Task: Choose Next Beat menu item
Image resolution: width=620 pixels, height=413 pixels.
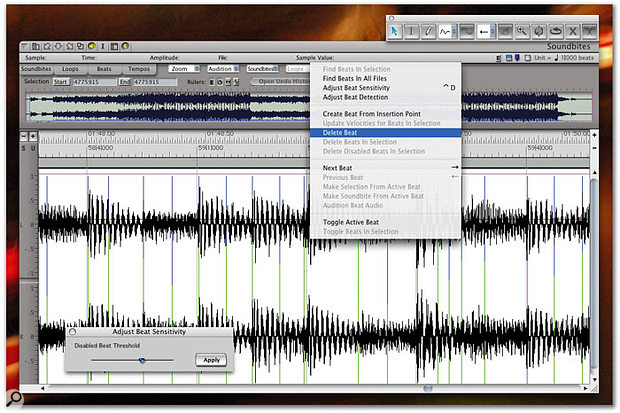Action: click(386, 168)
